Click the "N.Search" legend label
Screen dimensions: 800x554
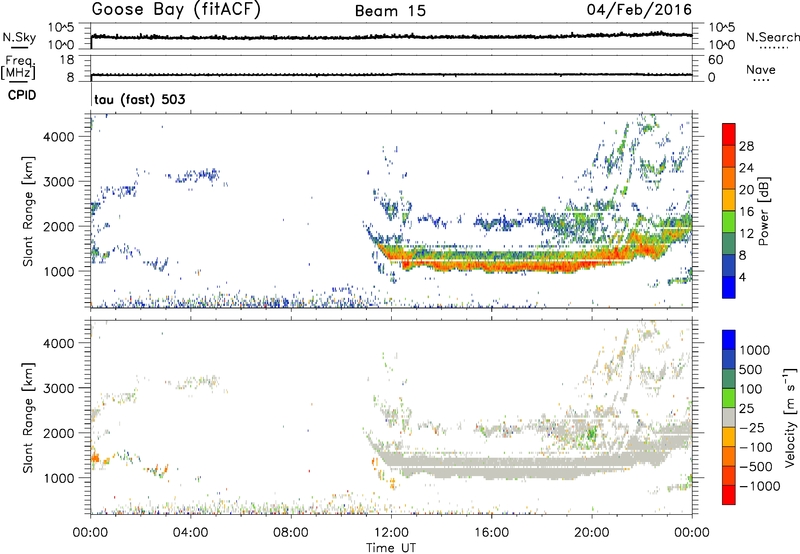pos(772,37)
